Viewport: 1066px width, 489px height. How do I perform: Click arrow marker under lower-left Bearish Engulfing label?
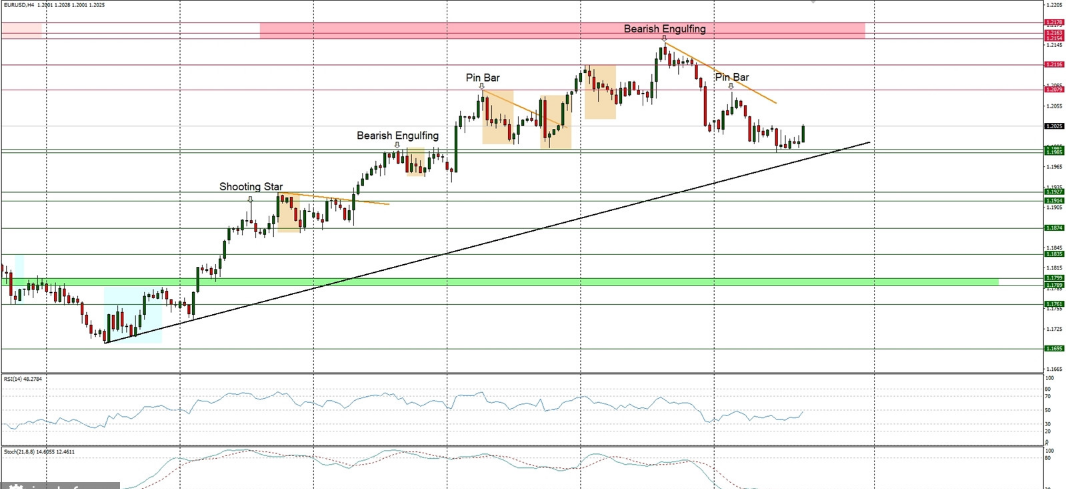point(397,145)
